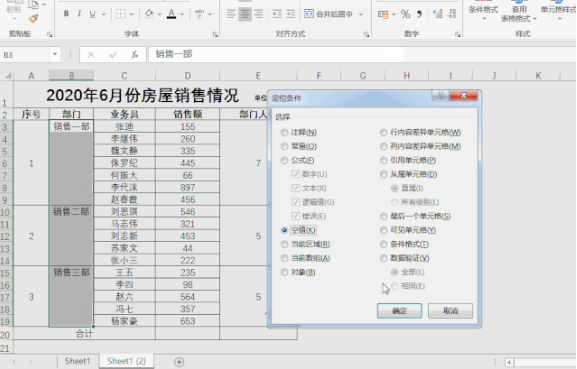Switch to Sheet1 (2) tab

tap(127, 361)
